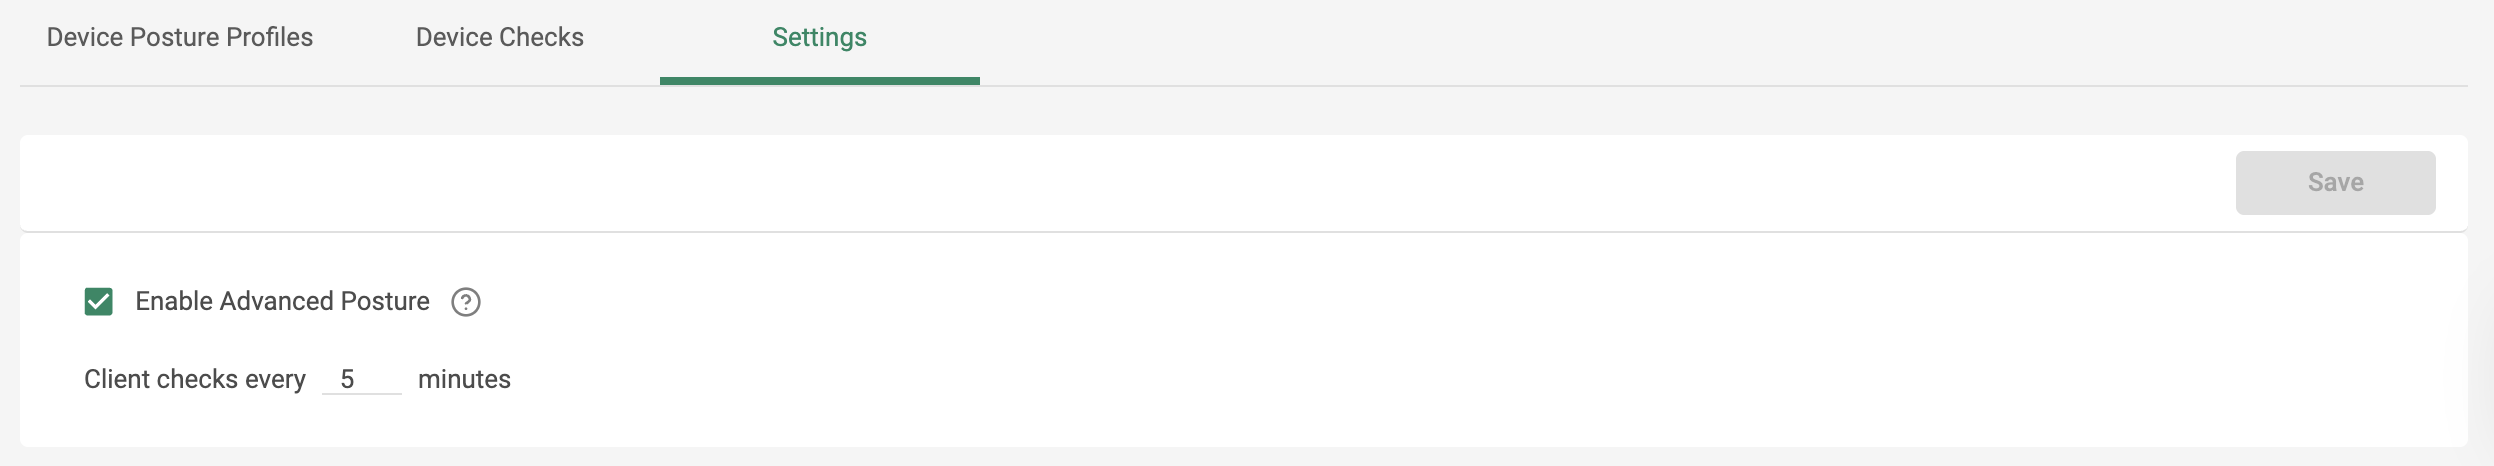Uncheck the Enable Advanced Posture checkbox
Screen dimensions: 2494x466
tap(99, 302)
